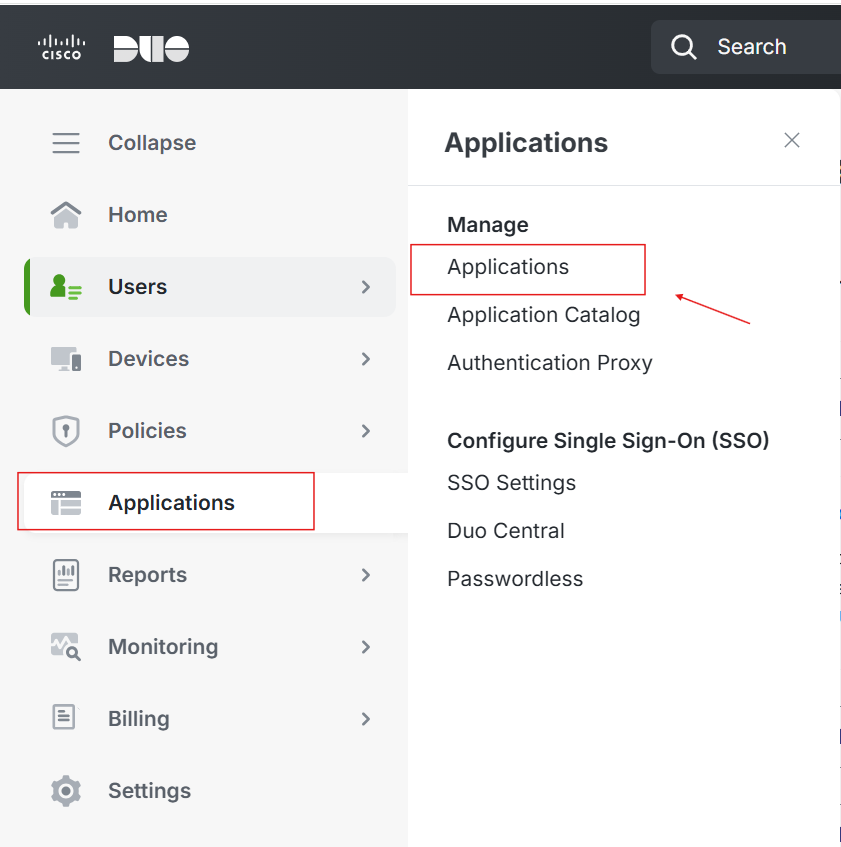This screenshot has height=847, width=841.
Task: Click the Configure Single Sign-On (SSO) heading
Action: (x=608, y=441)
